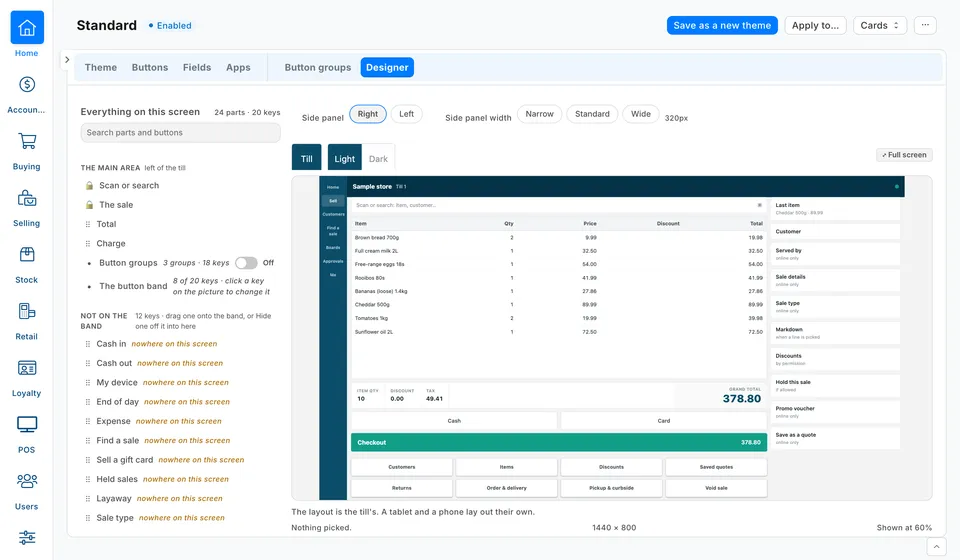
Task: Set side panel to Right
Action: tap(368, 114)
